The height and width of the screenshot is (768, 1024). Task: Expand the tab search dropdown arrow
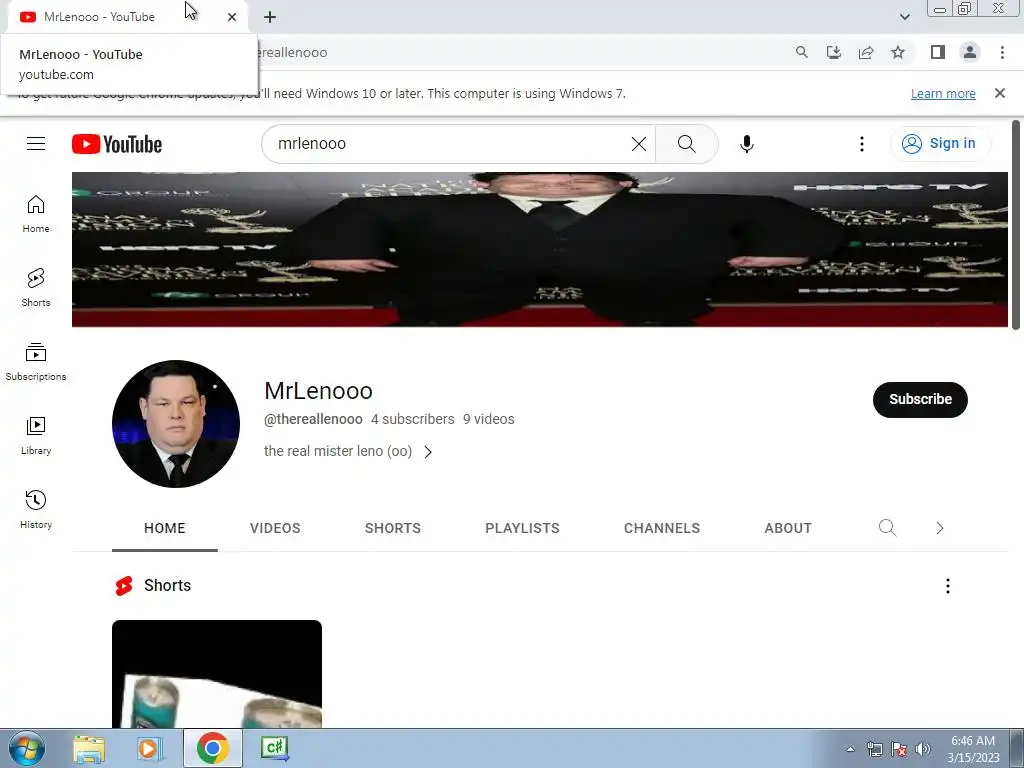(904, 17)
